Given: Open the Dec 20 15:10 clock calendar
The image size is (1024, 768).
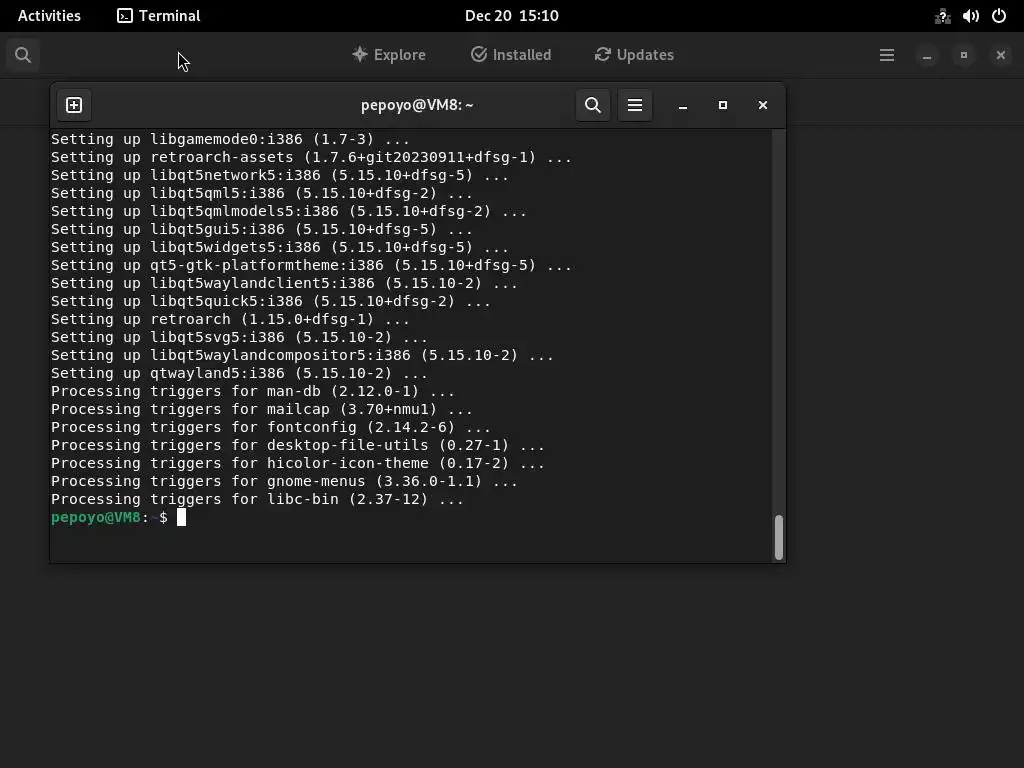Looking at the screenshot, I should pyautogui.click(x=511, y=16).
